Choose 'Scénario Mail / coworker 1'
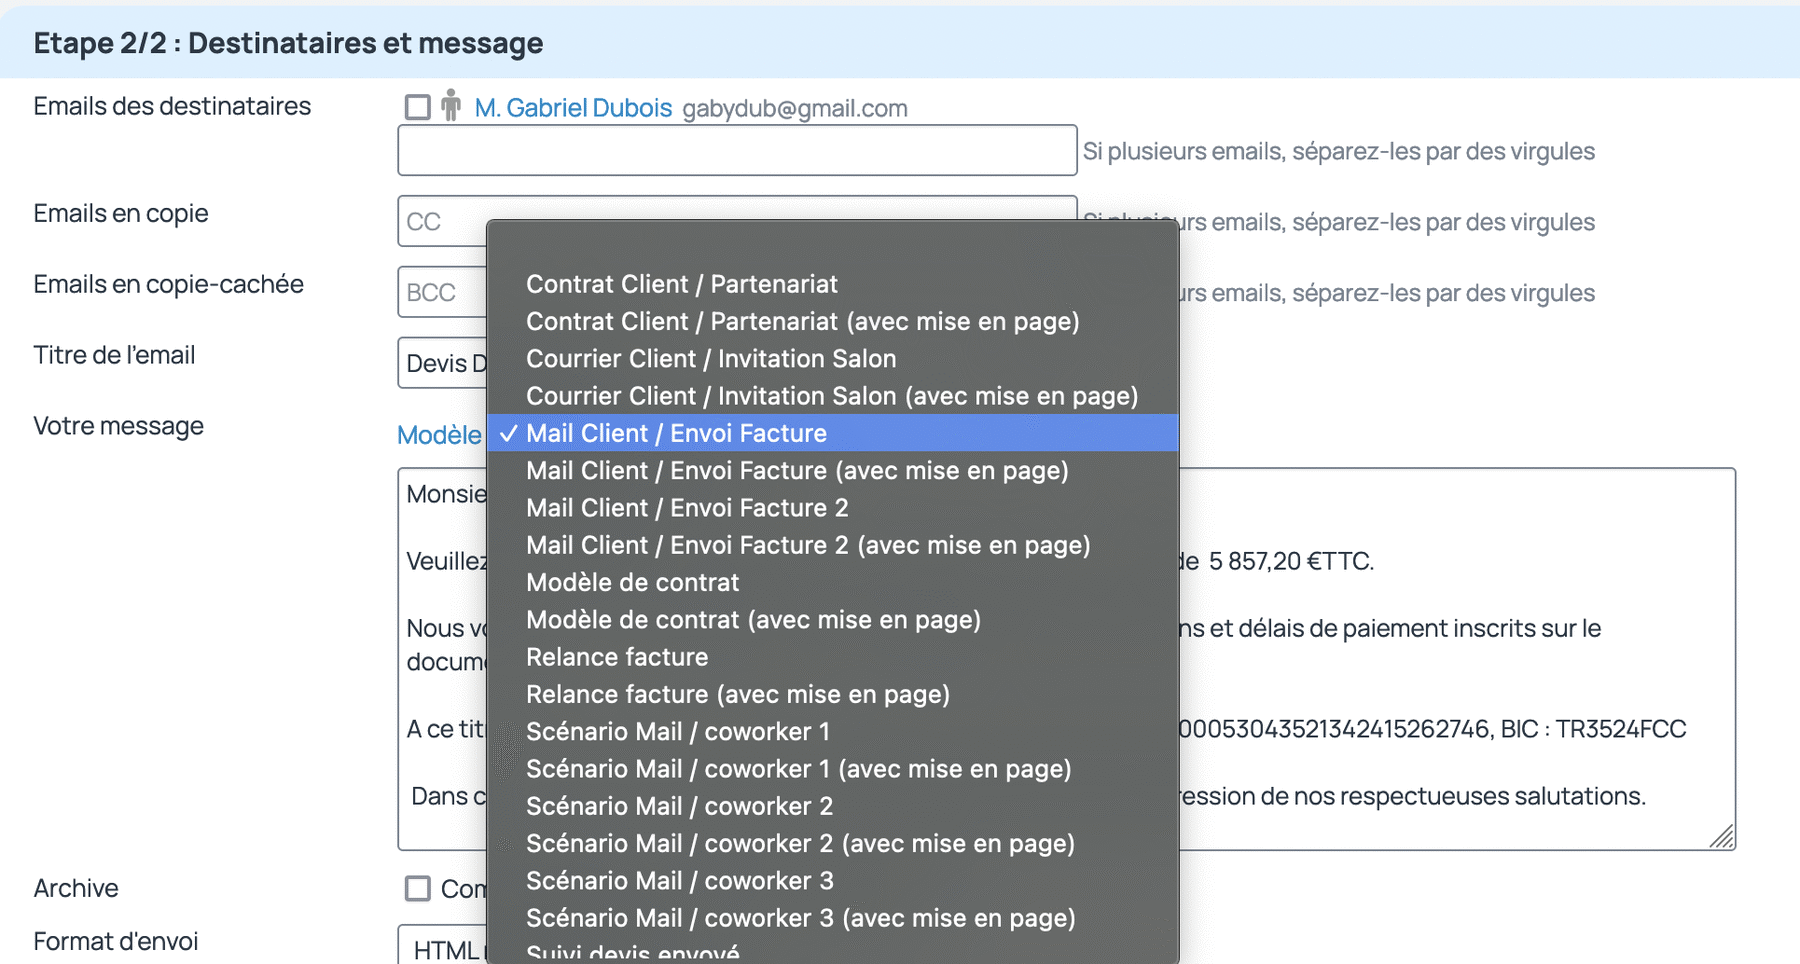Viewport: 1800px width, 964px height. click(x=832, y=732)
